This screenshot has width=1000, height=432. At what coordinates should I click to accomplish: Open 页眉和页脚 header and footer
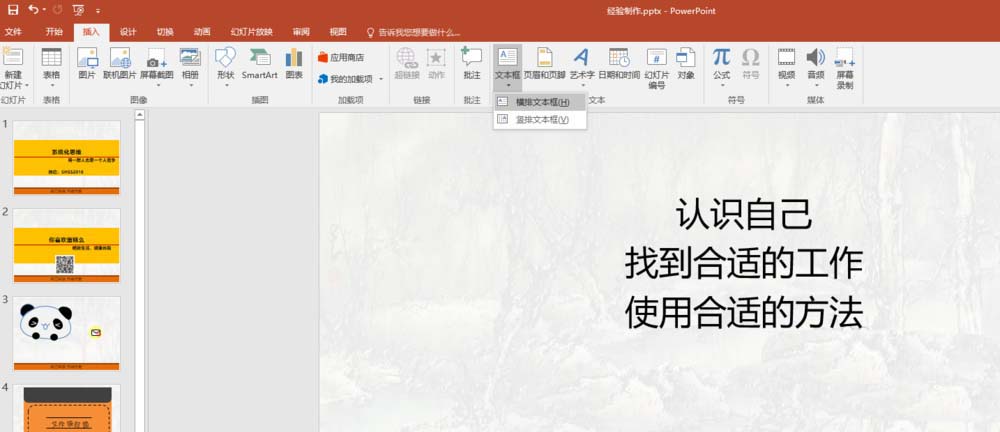click(x=545, y=64)
